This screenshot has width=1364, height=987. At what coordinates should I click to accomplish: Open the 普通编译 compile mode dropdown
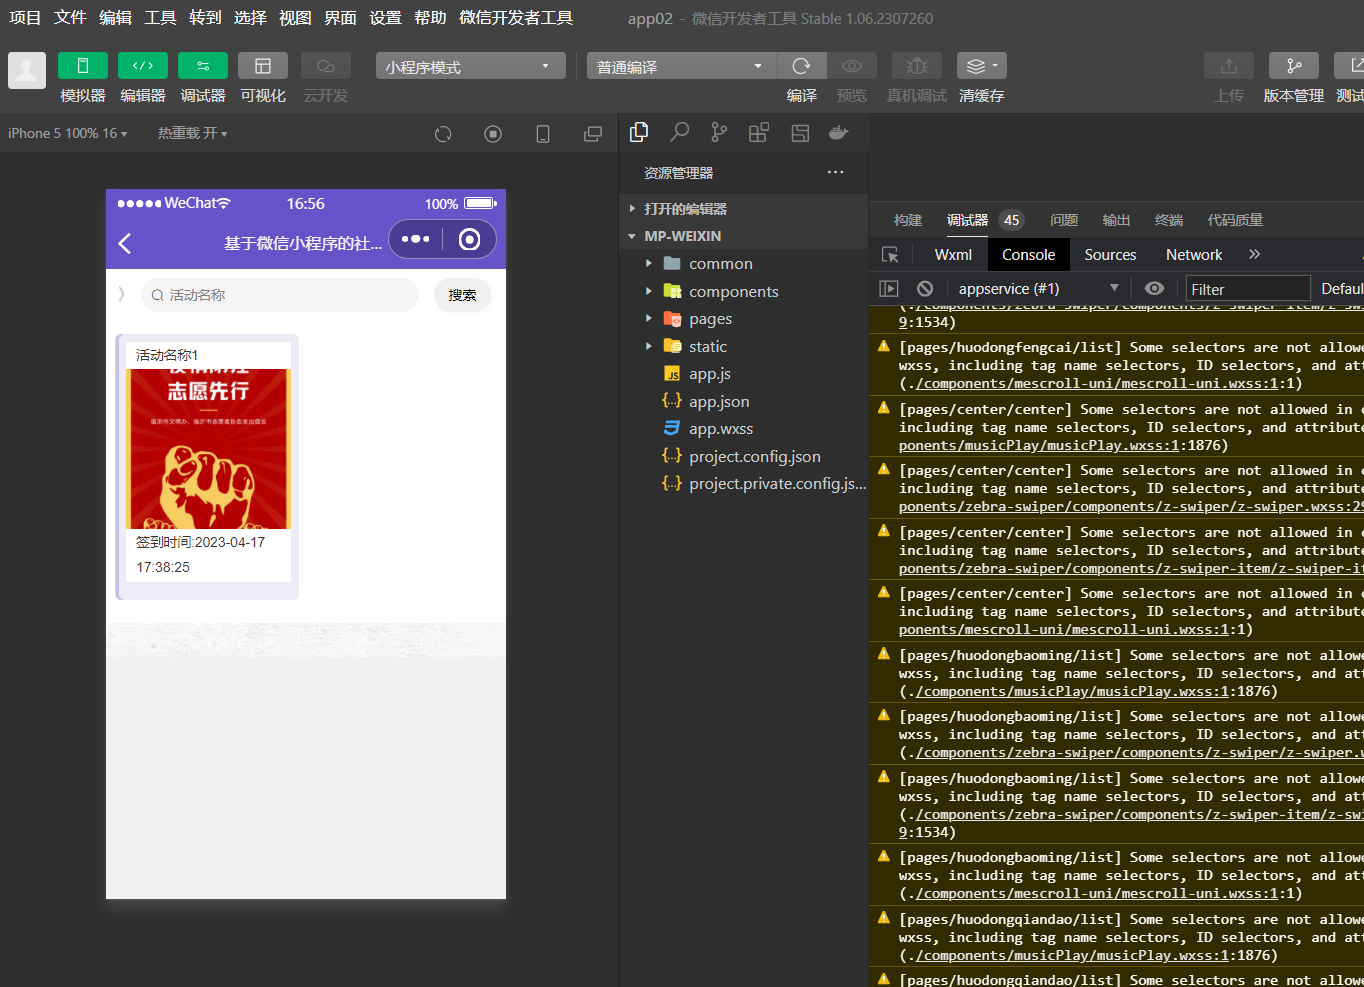point(682,66)
